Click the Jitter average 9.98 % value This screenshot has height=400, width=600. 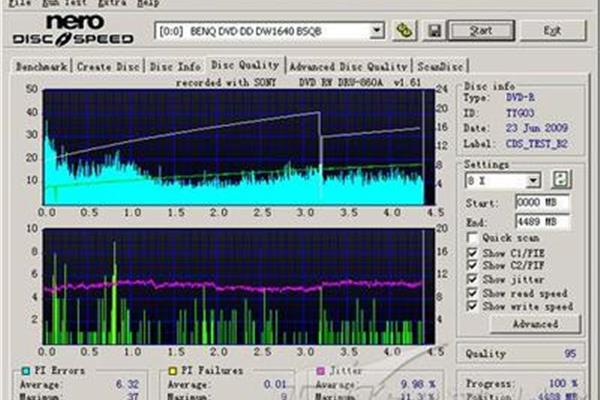click(417, 384)
